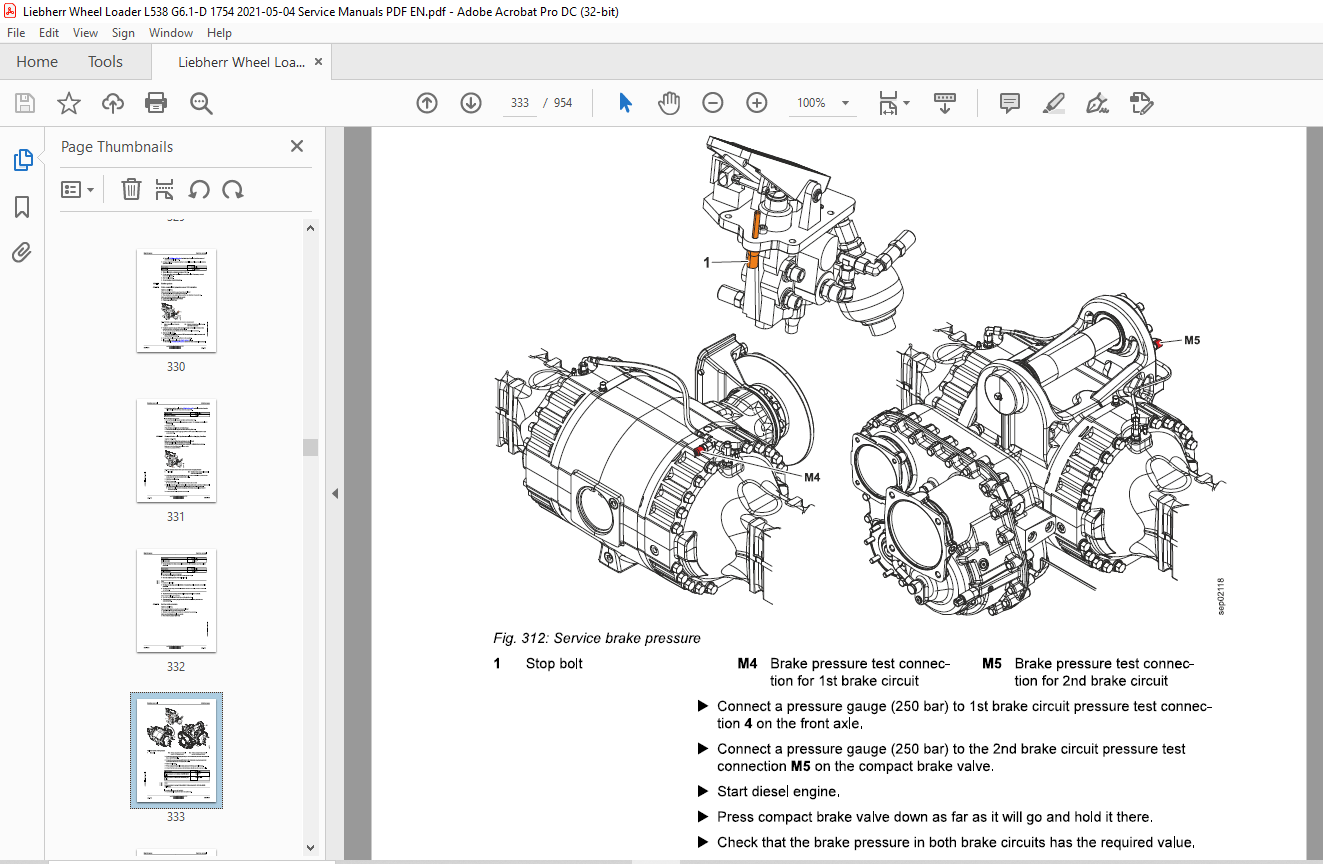Close the Page Thumbnails panel

point(297,146)
